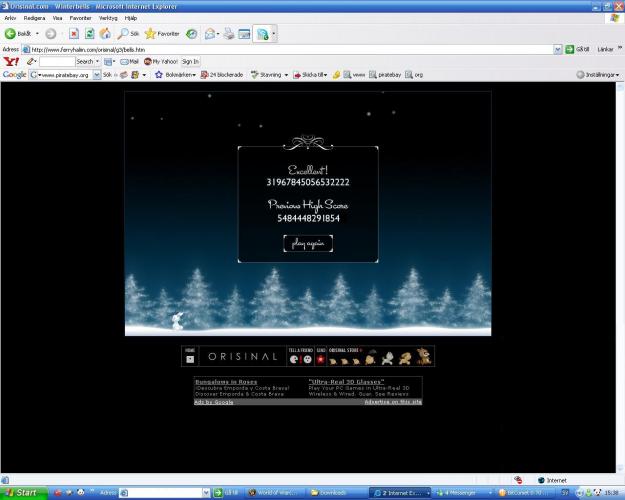Click the Send red star icon
Screen dimensions: 625x500
[x=320, y=359]
